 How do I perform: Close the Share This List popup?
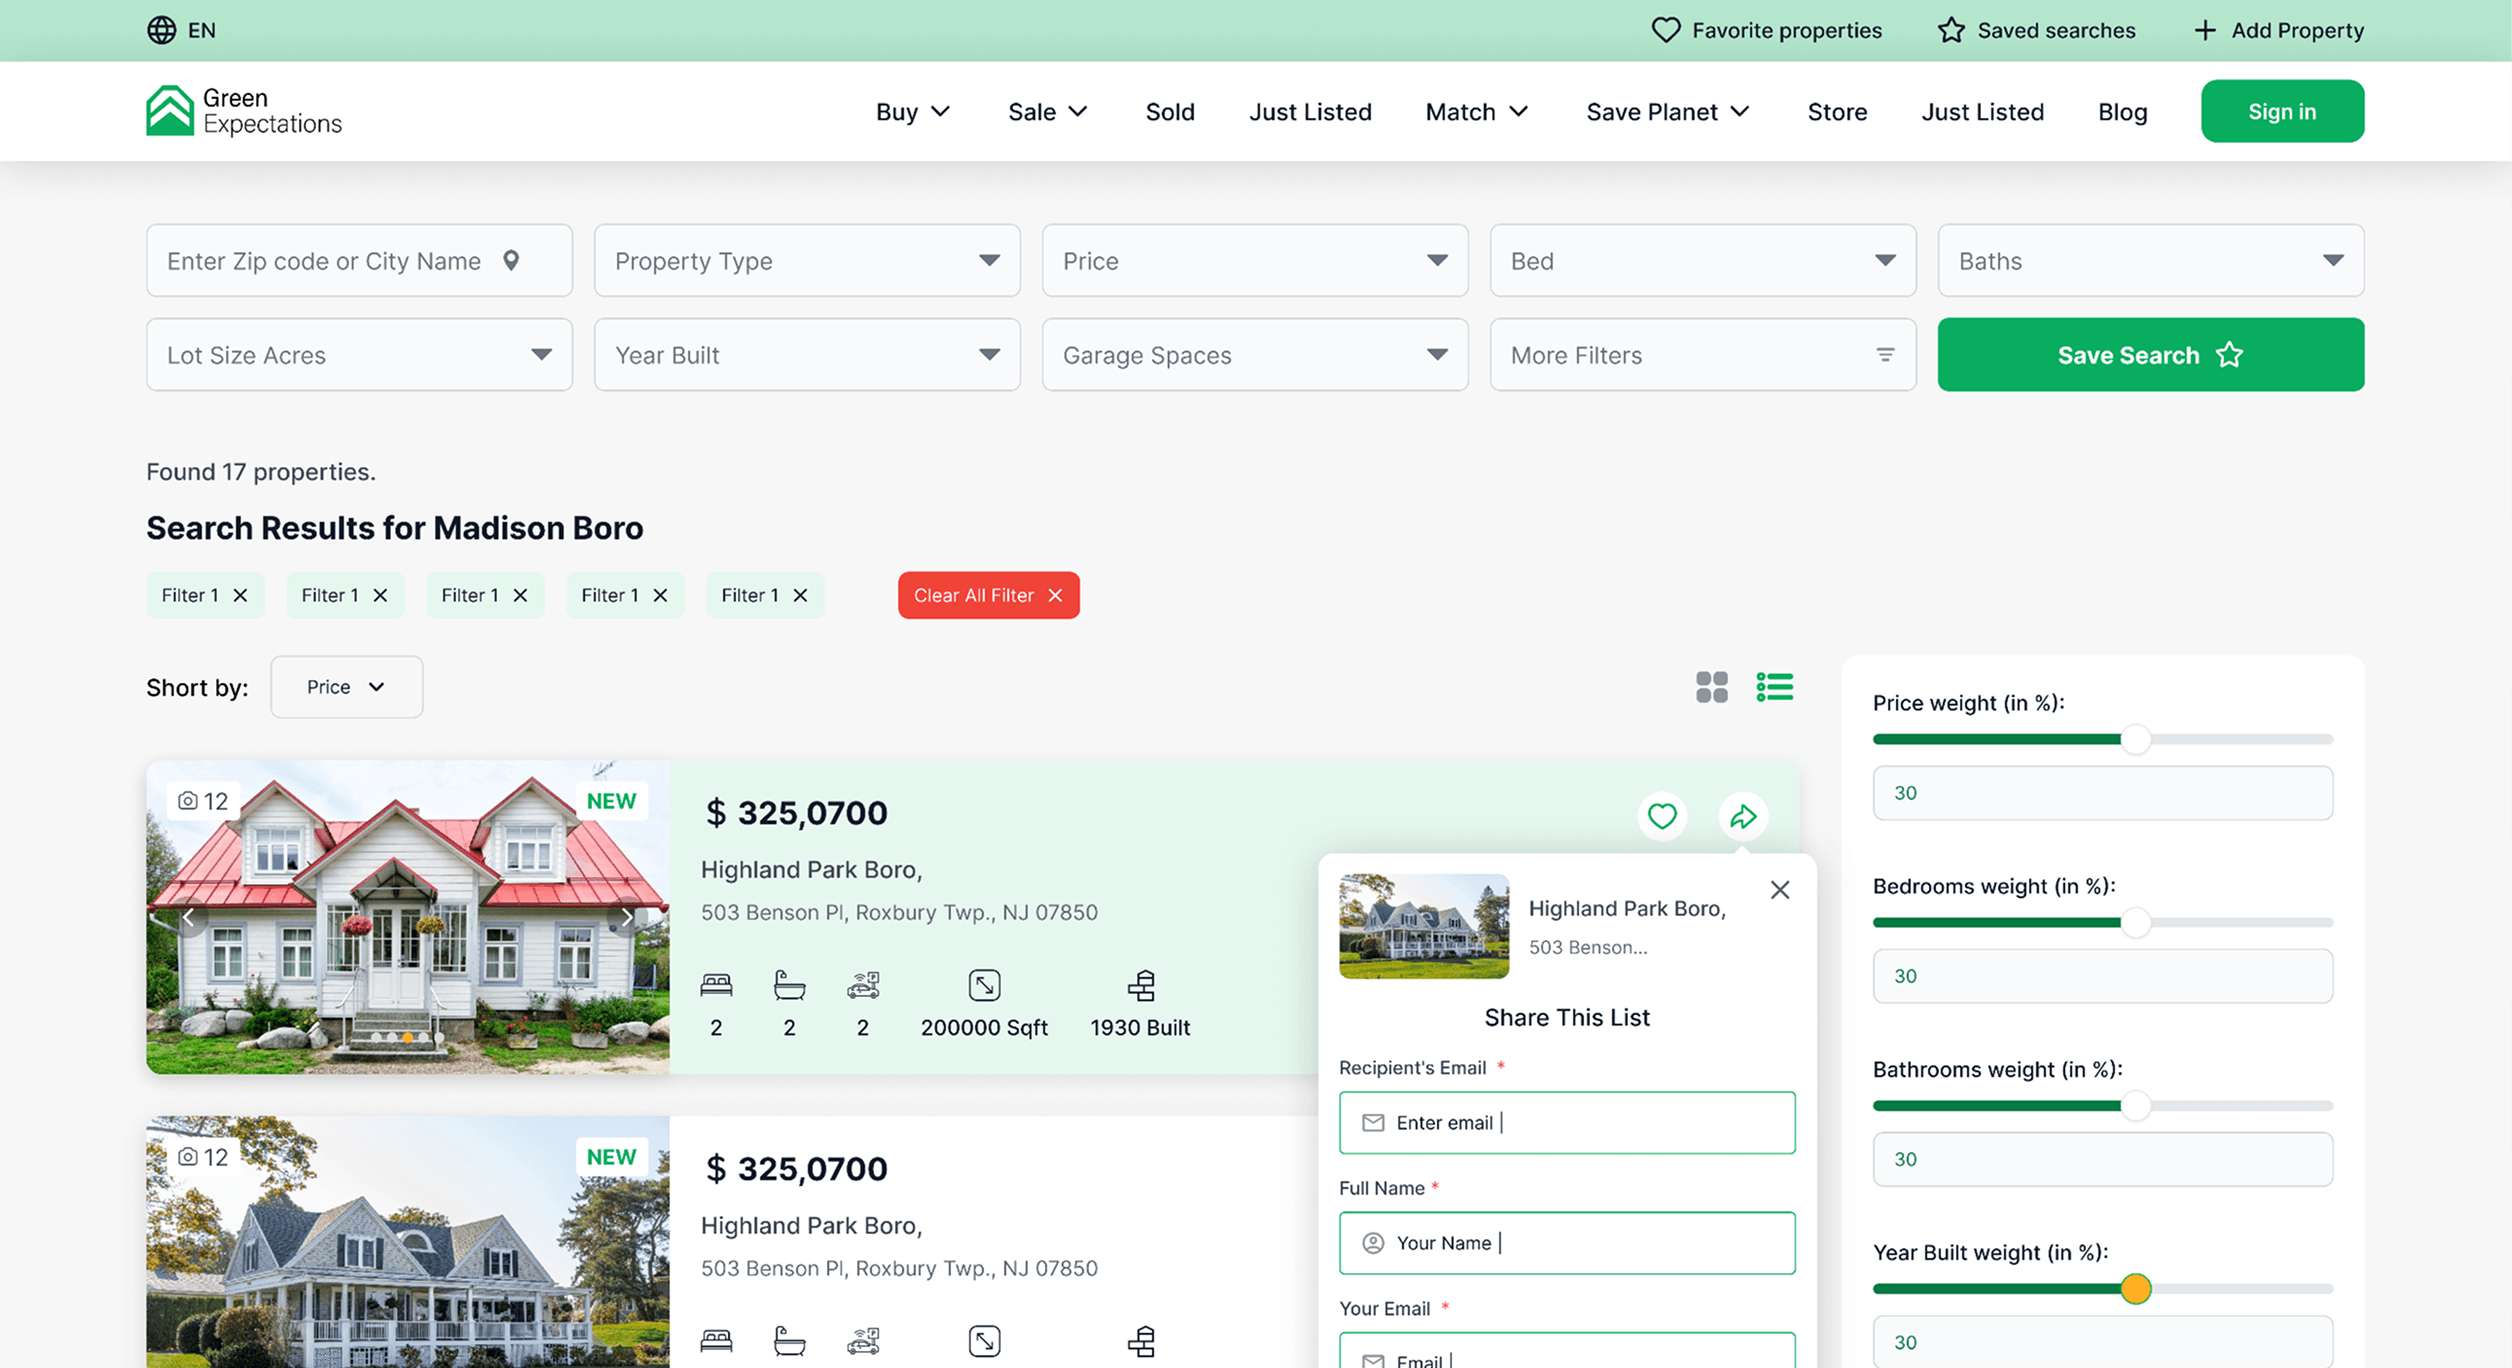coord(1780,890)
